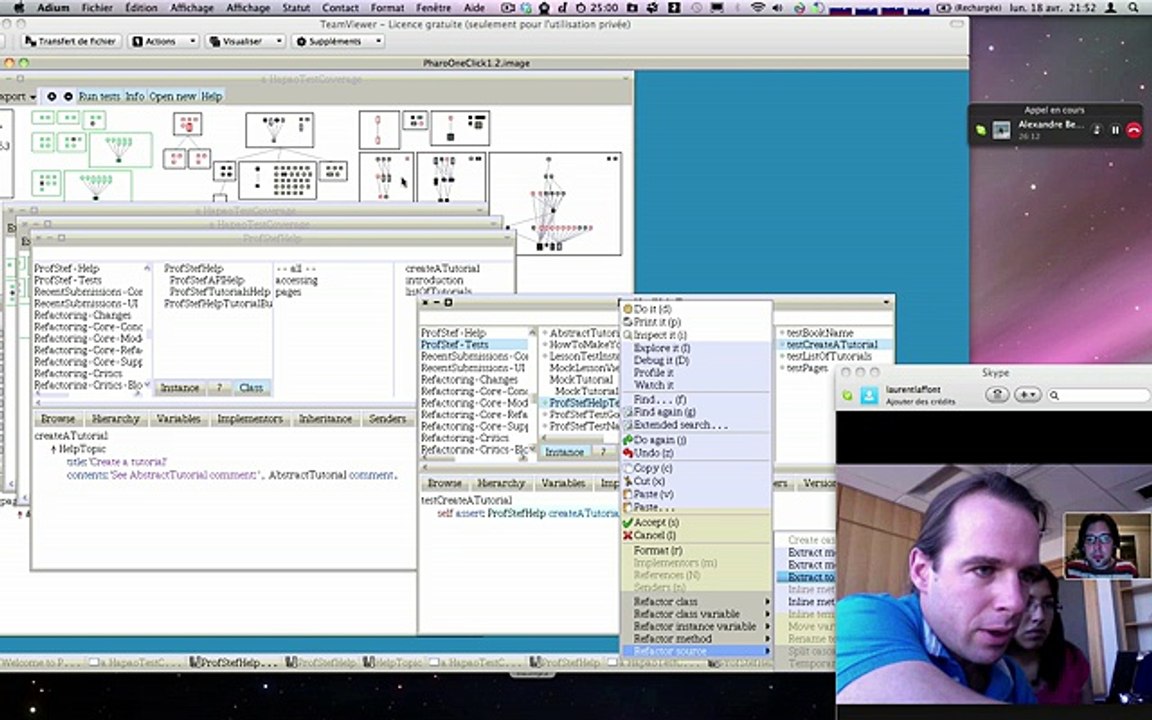Click the volume icon in menu bar

[x=777, y=7]
